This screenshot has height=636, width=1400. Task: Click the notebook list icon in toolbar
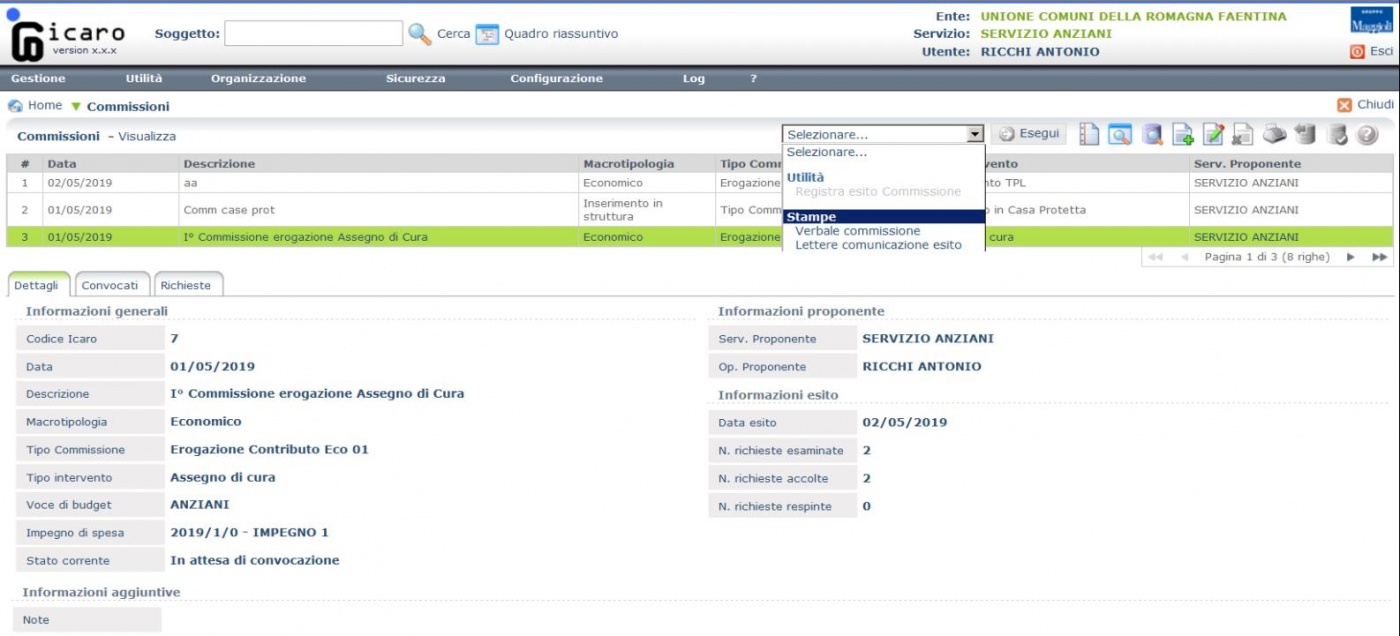pyautogui.click(x=1089, y=134)
